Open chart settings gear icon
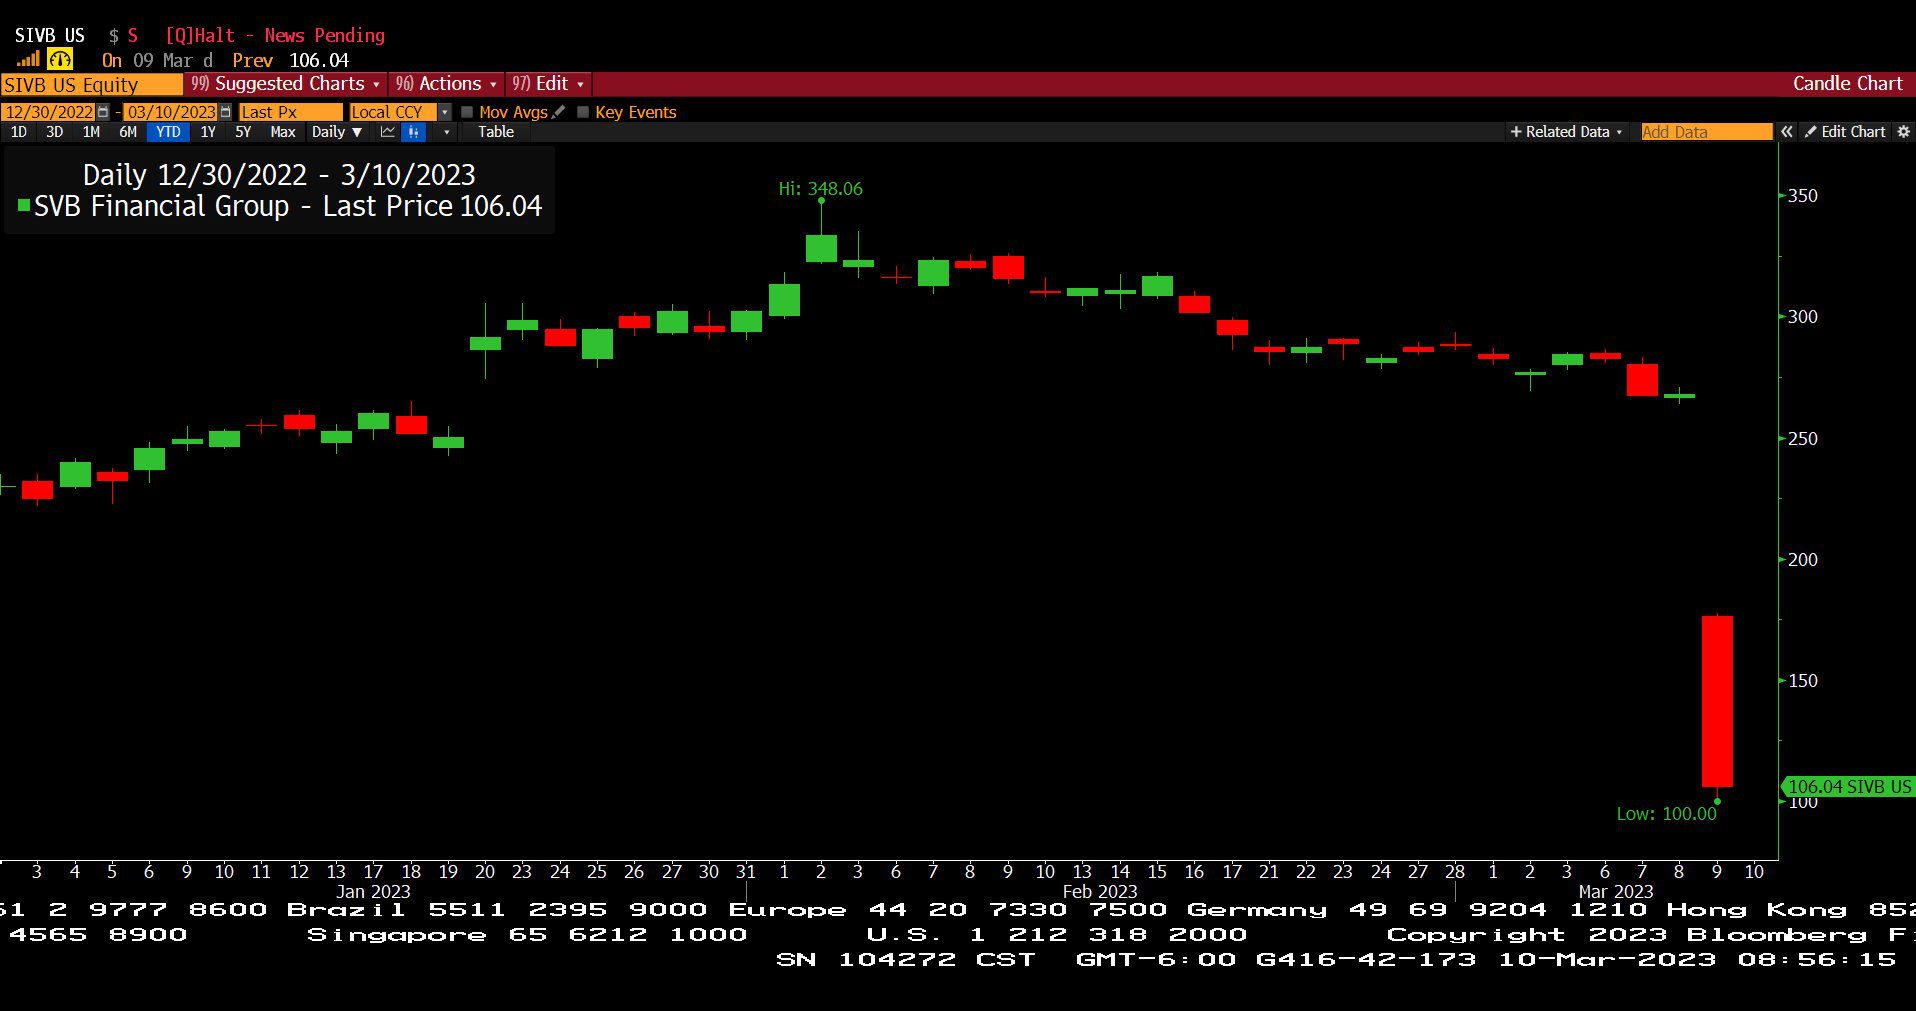 (1903, 132)
